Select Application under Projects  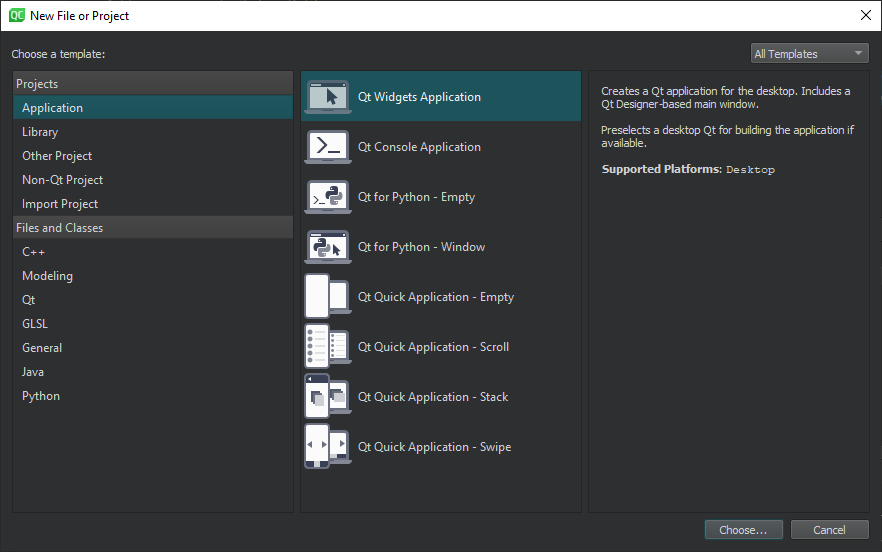(153, 107)
